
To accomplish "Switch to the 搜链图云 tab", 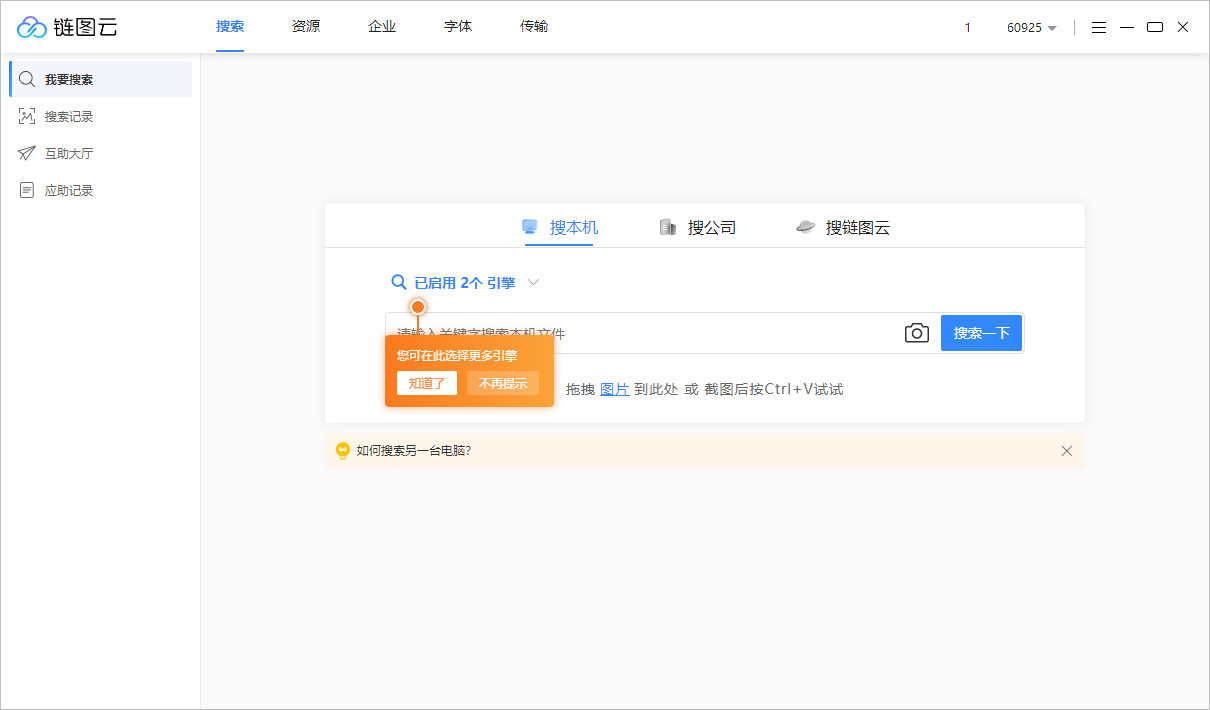I will click(x=858, y=227).
